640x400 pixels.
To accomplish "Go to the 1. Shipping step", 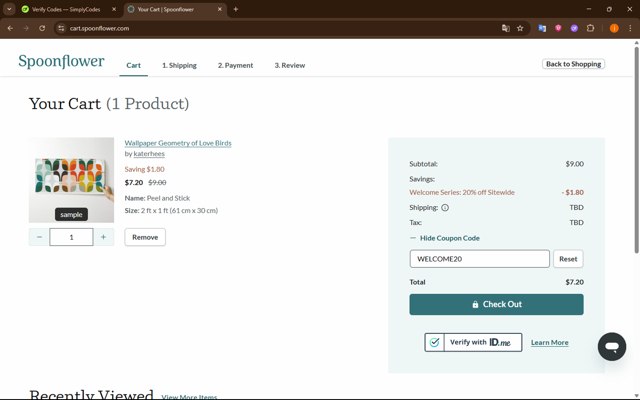I will coord(179,65).
